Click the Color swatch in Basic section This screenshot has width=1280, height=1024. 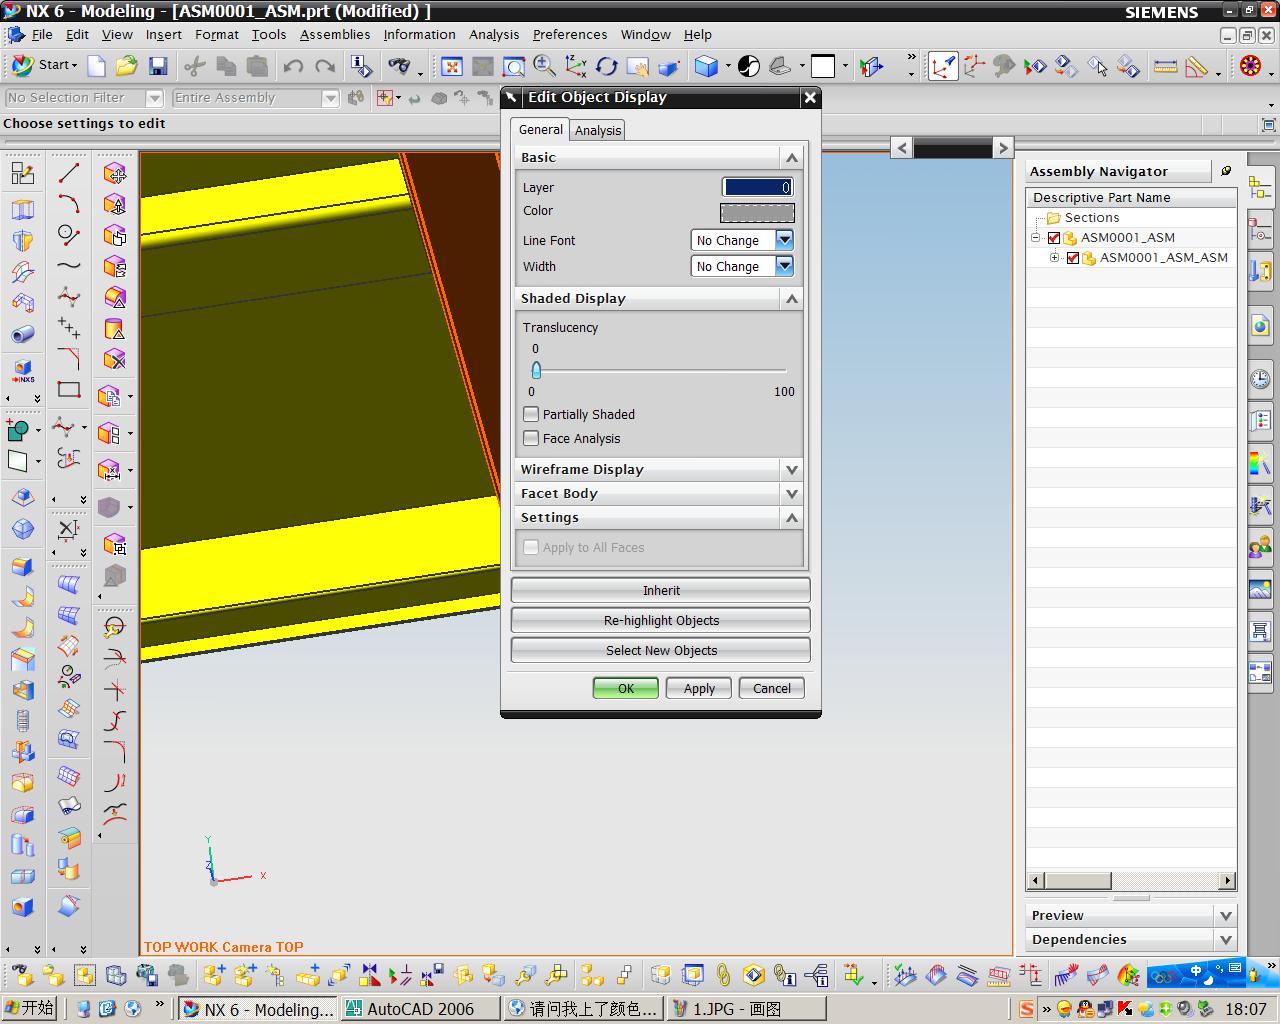tap(757, 212)
